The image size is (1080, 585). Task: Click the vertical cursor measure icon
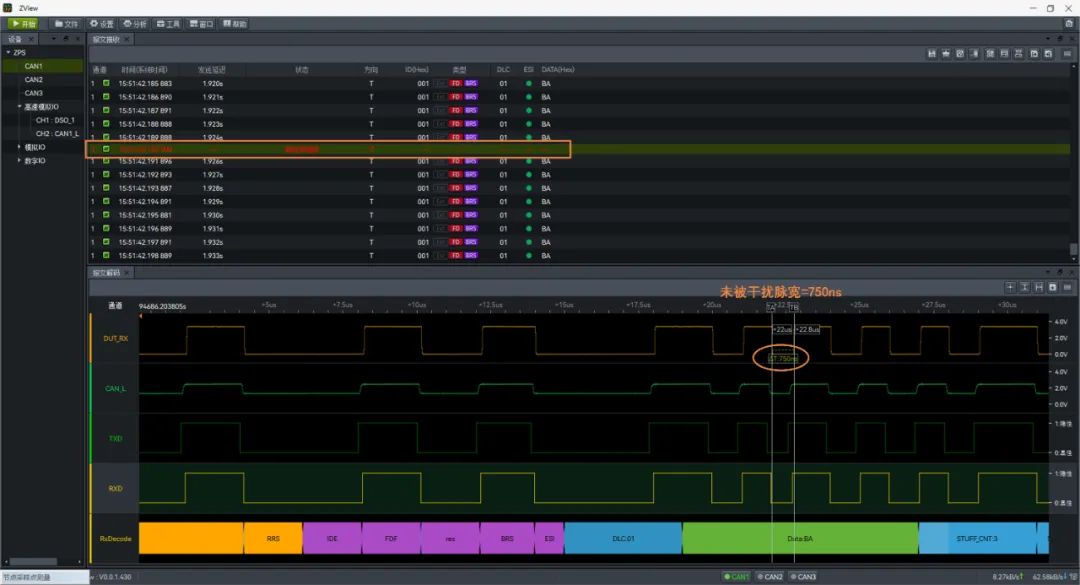click(x=1024, y=287)
